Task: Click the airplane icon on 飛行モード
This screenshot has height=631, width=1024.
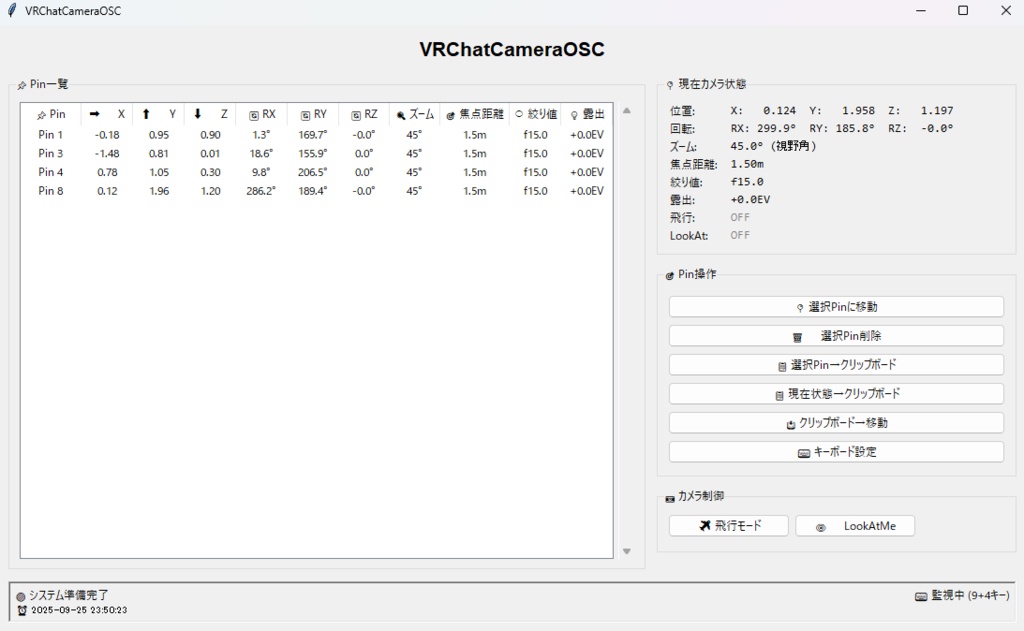Action: [705, 525]
